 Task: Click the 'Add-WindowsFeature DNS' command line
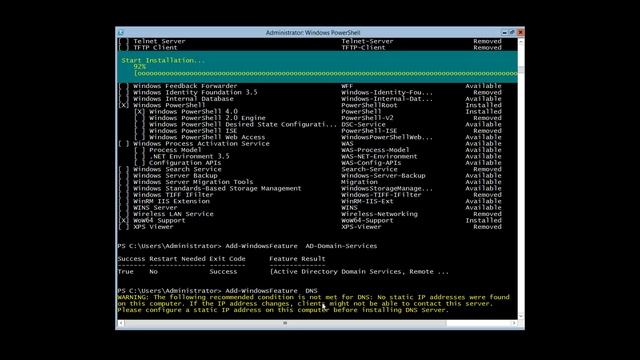pyautogui.click(x=271, y=291)
